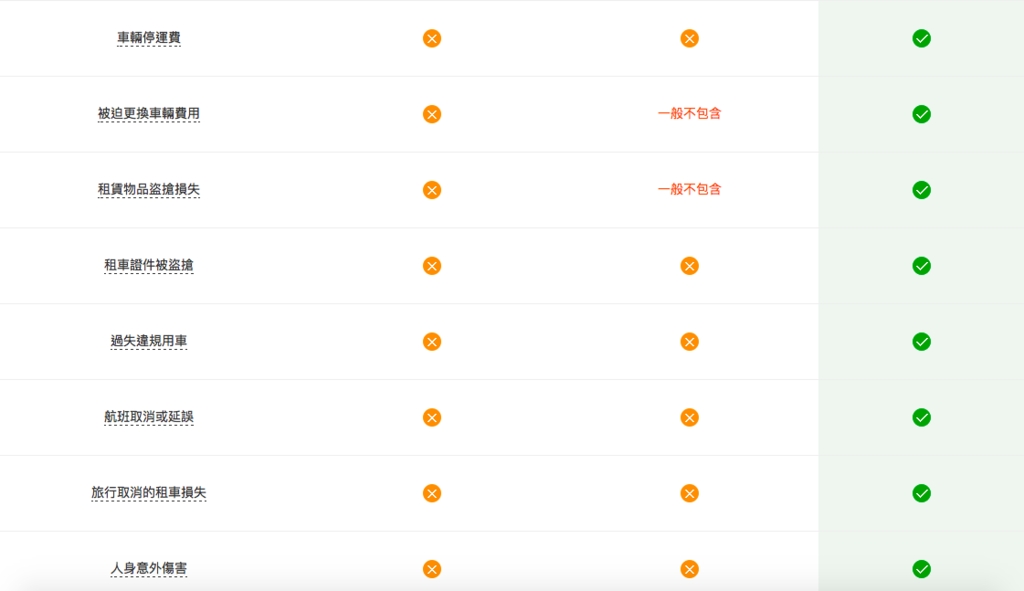The image size is (1024, 591).
Task: Click second orange X in 租車證件被盜搶 row
Action: coord(690,266)
